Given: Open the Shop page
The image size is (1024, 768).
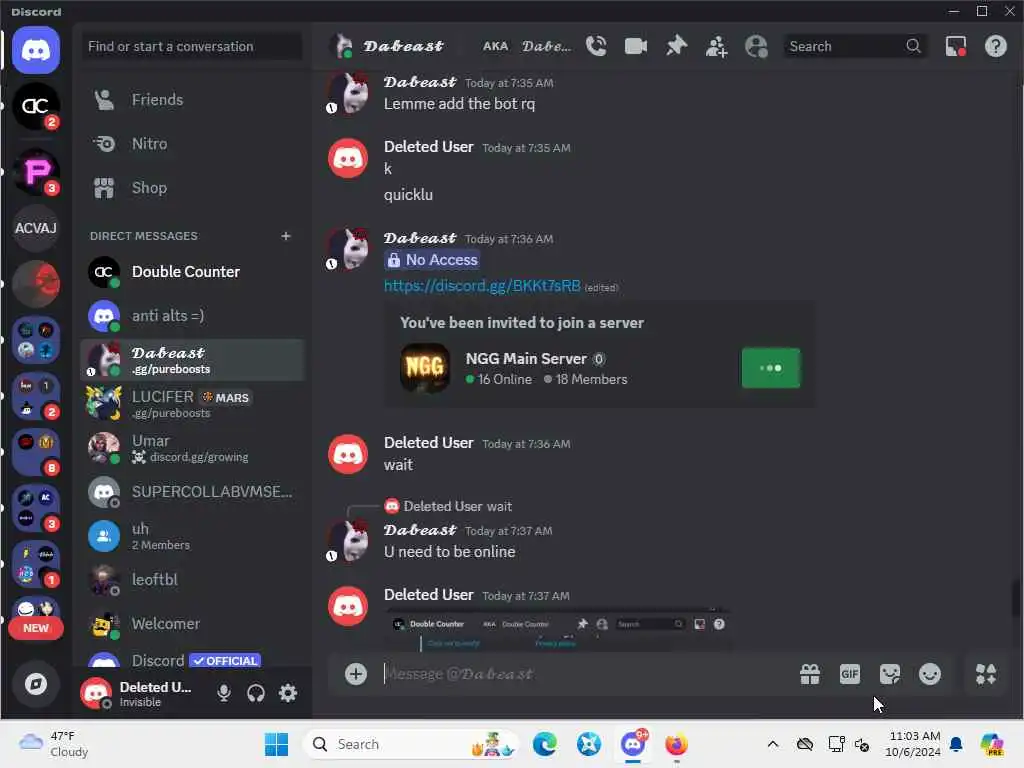Looking at the screenshot, I should click(x=192, y=188).
